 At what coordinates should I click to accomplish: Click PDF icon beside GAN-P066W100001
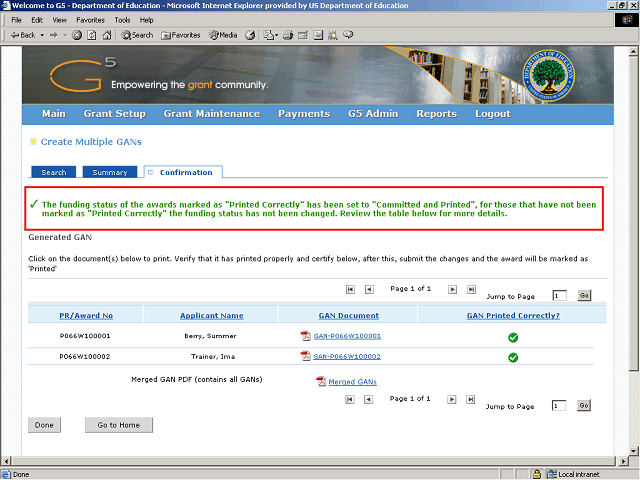coord(306,336)
